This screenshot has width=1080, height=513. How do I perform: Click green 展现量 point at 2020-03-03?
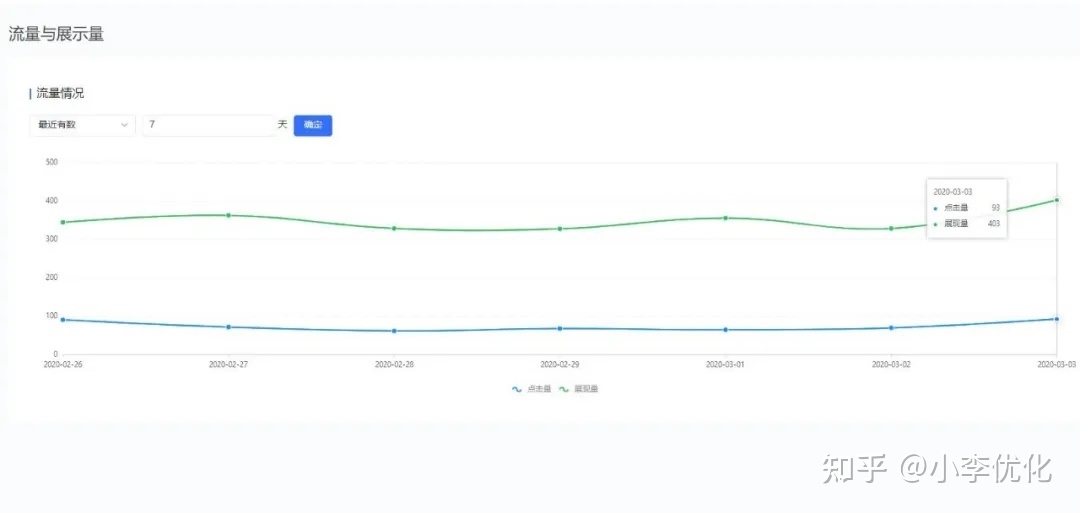pos(1056,200)
